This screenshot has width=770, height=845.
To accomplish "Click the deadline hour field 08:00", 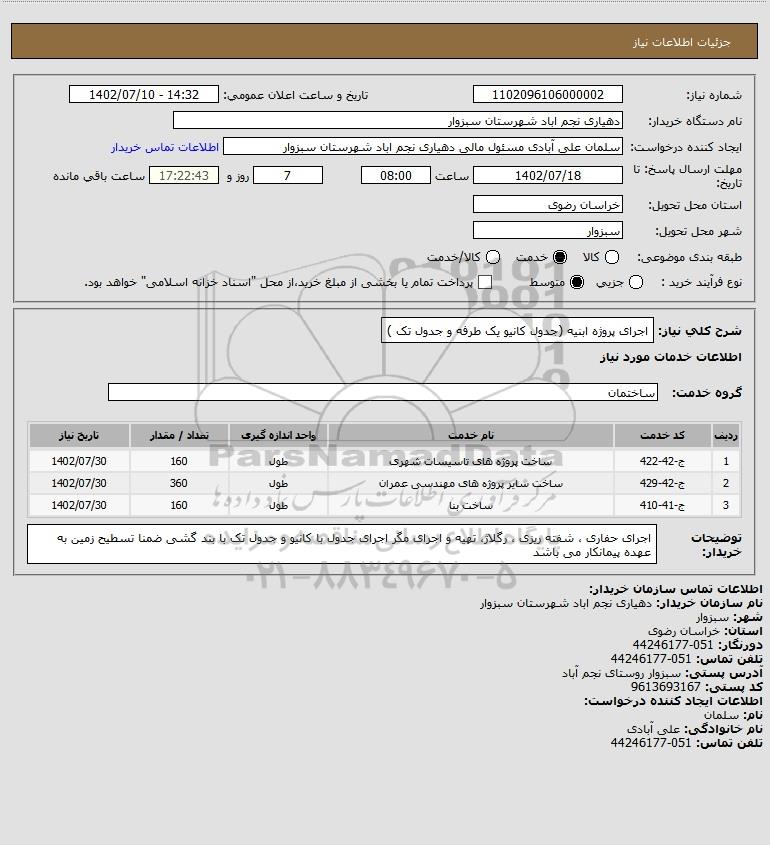I will click(396, 176).
